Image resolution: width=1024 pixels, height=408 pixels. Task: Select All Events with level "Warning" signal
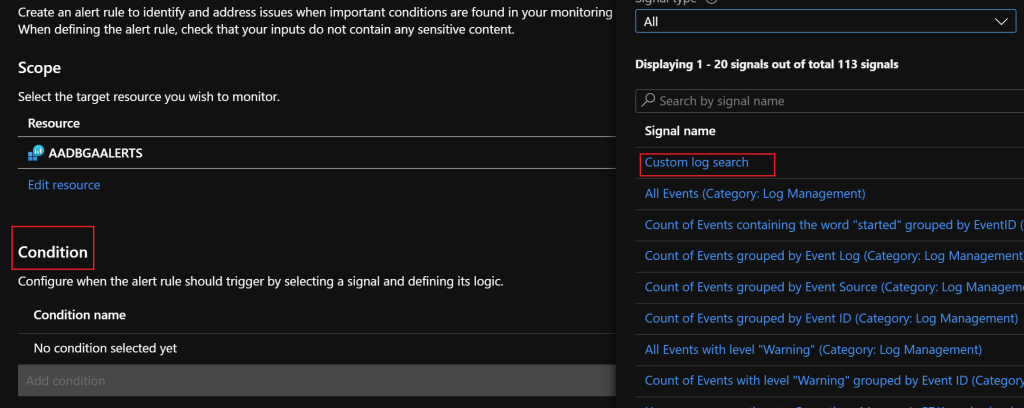pos(813,350)
